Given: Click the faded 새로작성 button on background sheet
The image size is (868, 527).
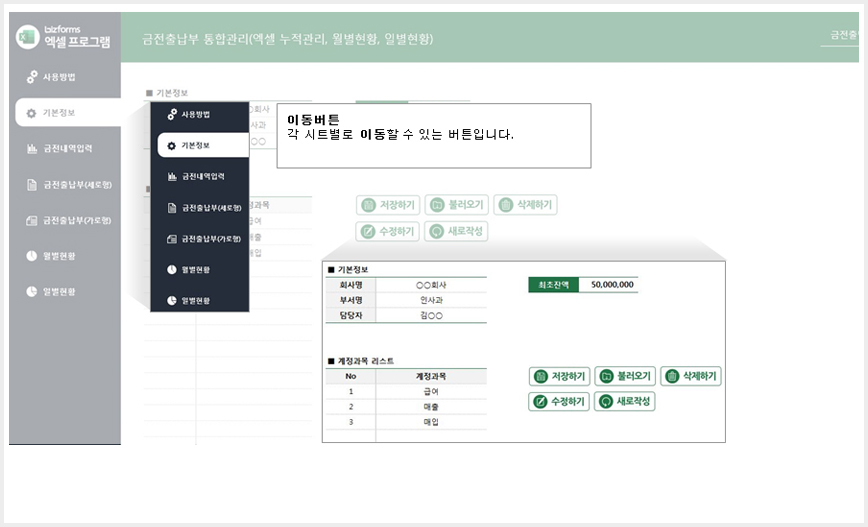Looking at the screenshot, I should point(456,231).
